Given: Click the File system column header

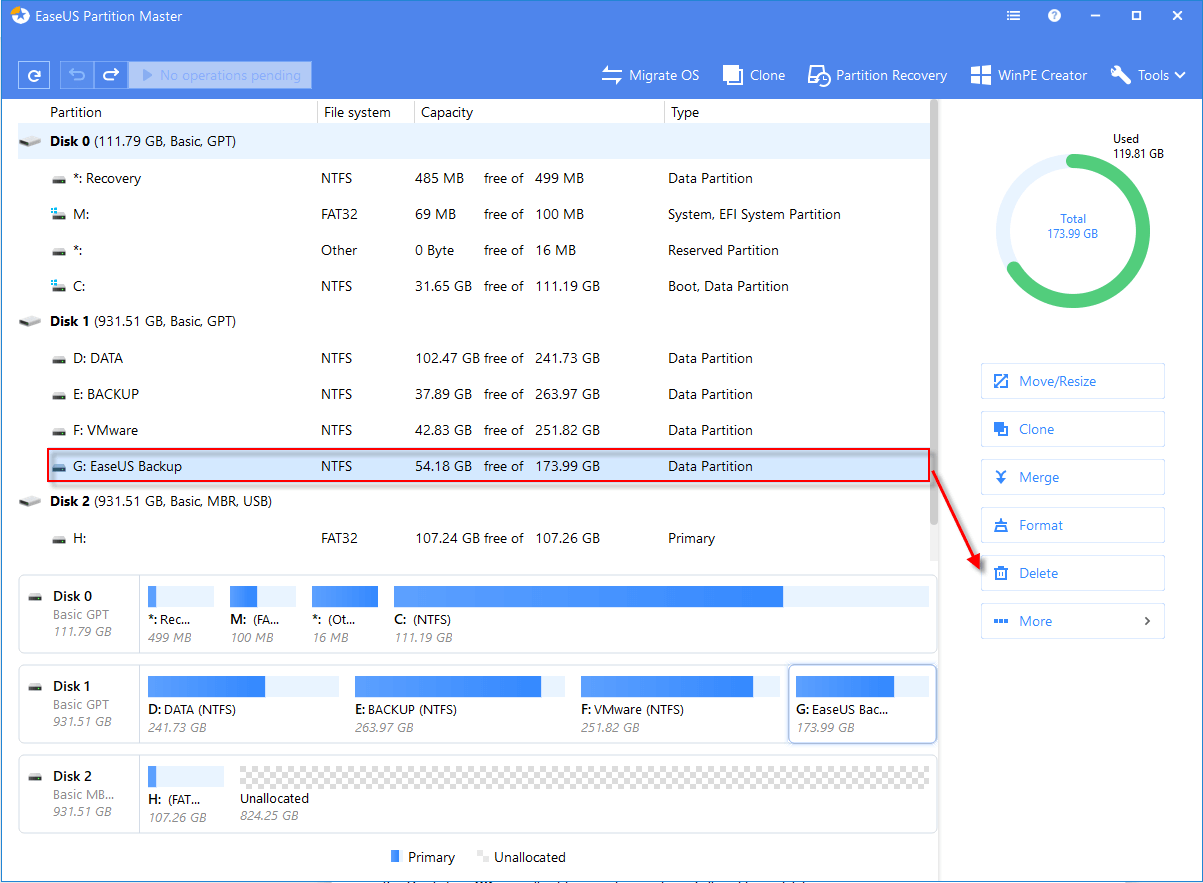Looking at the screenshot, I should [x=357, y=112].
